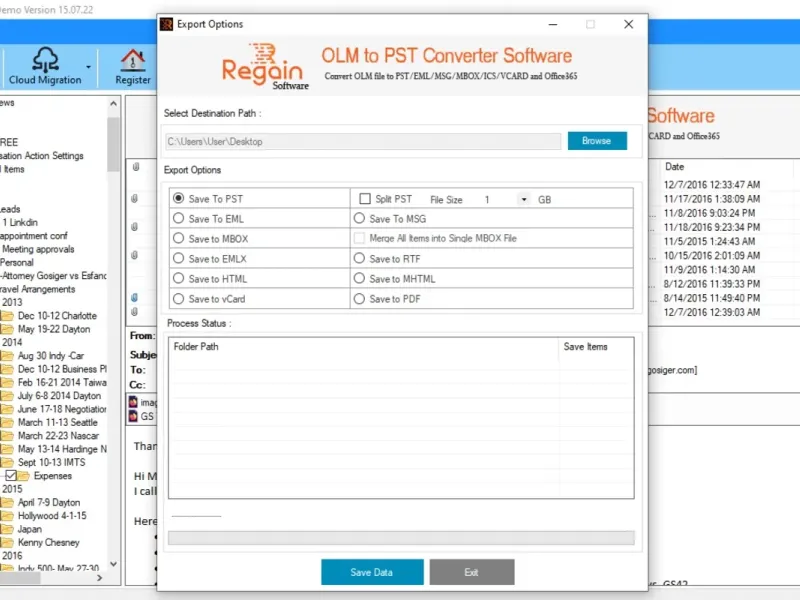Select the Feb 16-21 2014 Taiwan folder
The height and width of the screenshot is (600, 800).
[62, 382]
